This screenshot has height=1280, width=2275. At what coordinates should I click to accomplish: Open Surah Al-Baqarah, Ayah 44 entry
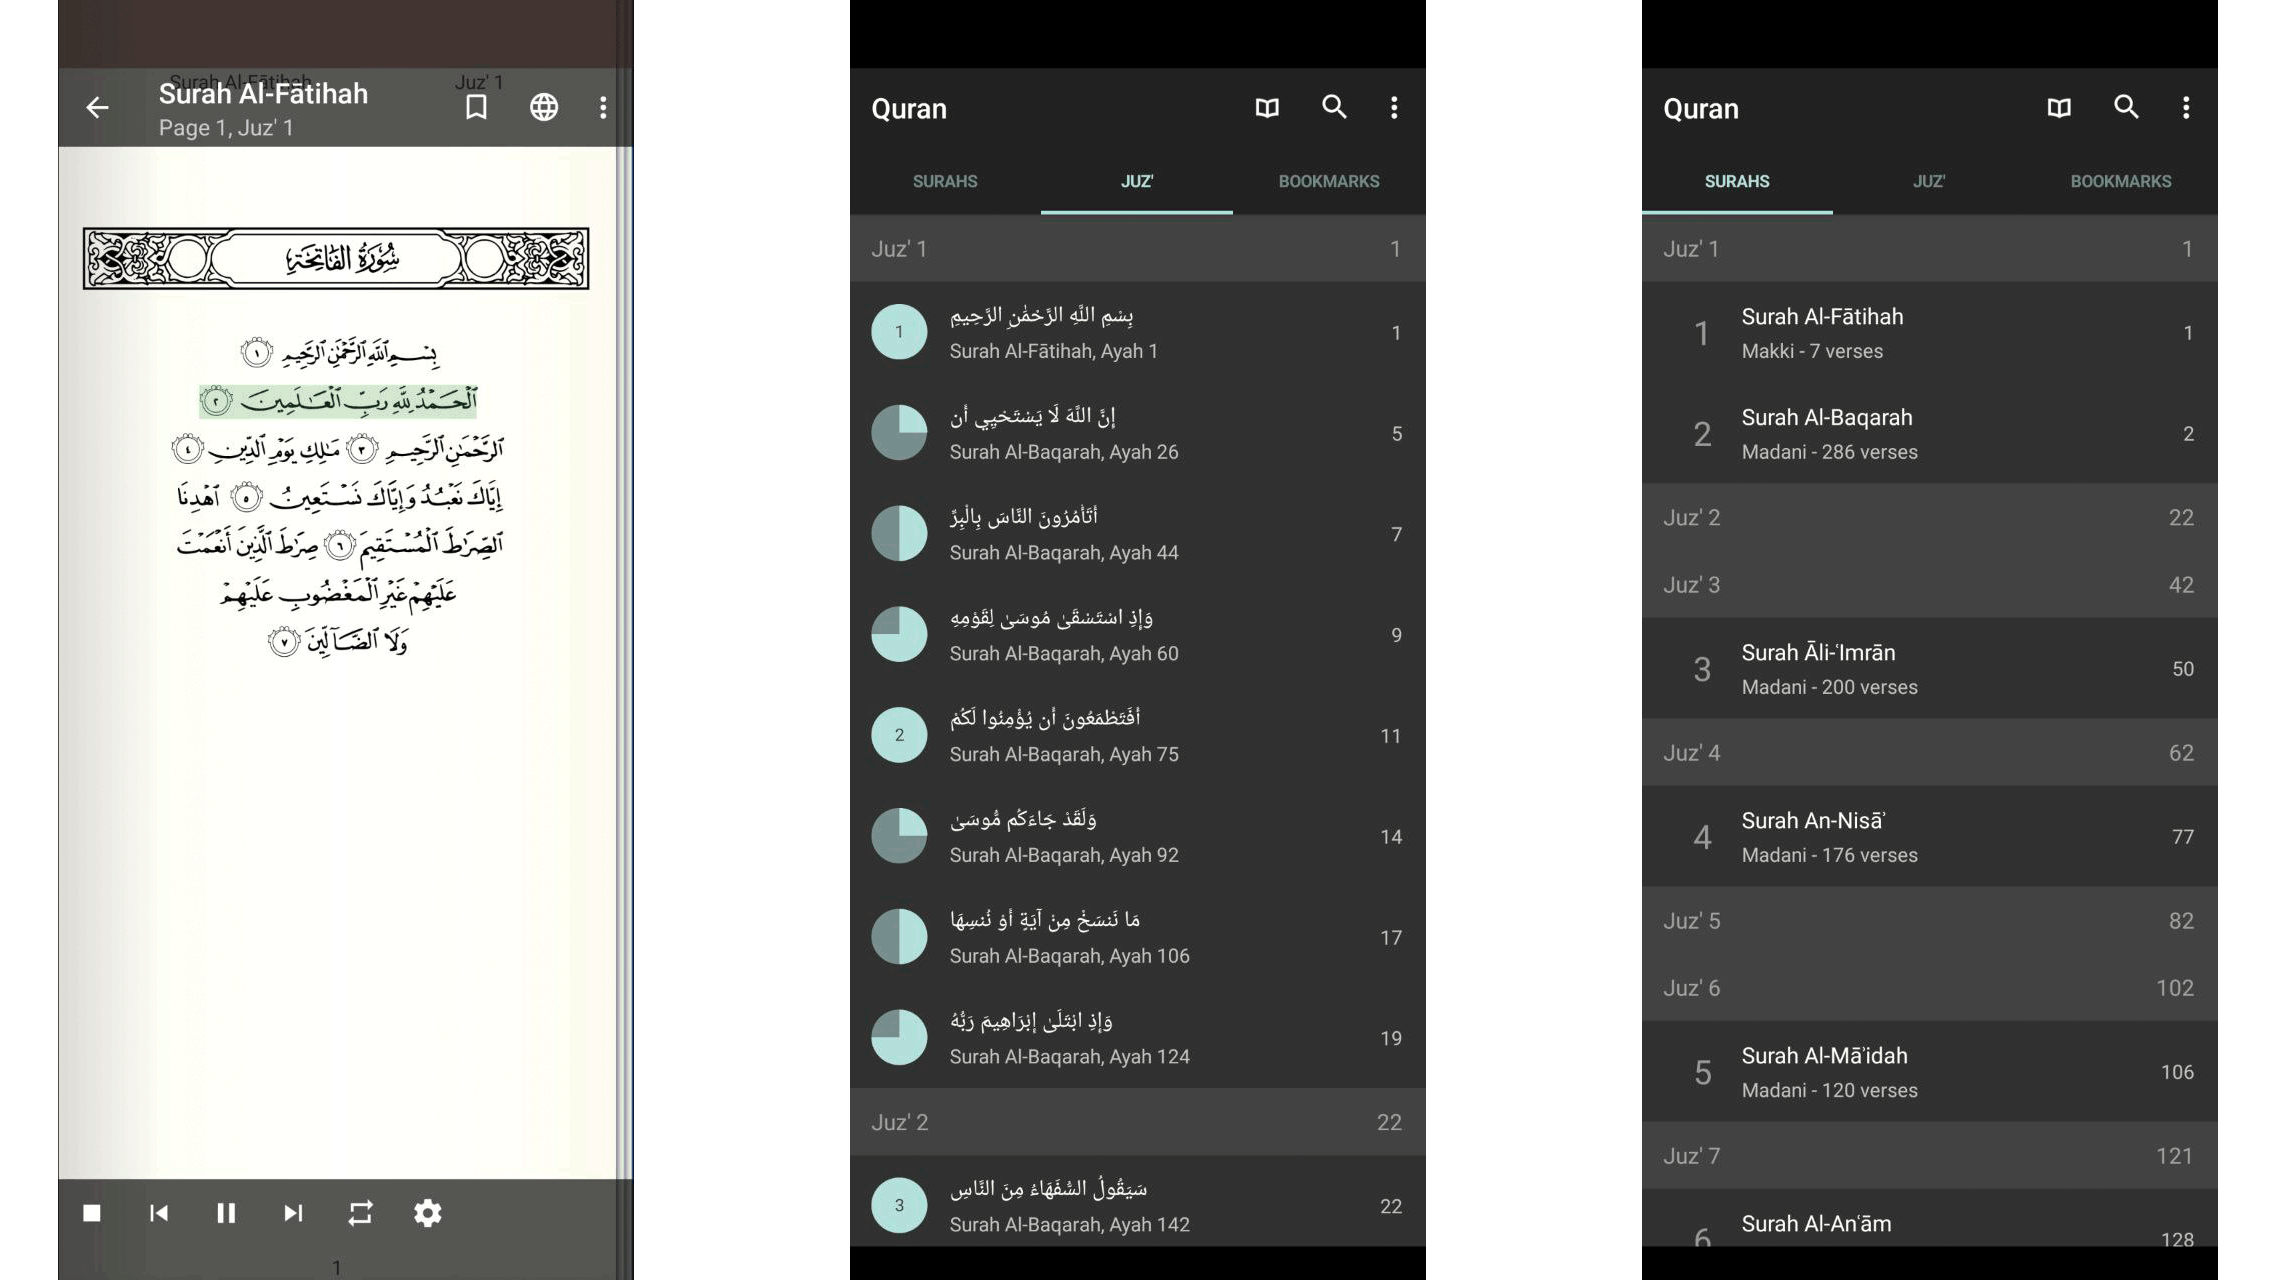1138,534
